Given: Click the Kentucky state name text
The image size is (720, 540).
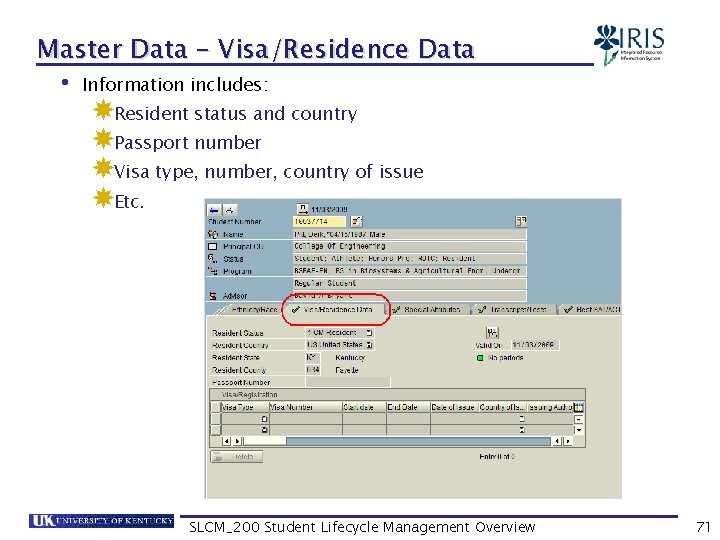Looking at the screenshot, I should [x=350, y=358].
